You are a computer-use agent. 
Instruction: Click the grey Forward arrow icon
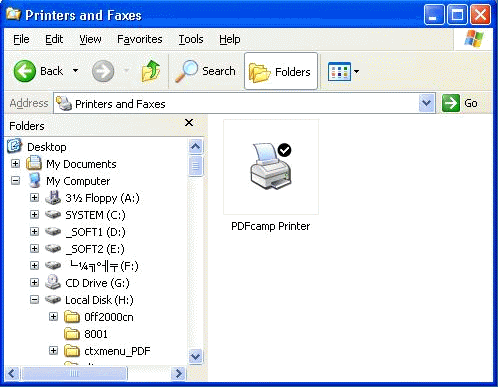[103, 71]
